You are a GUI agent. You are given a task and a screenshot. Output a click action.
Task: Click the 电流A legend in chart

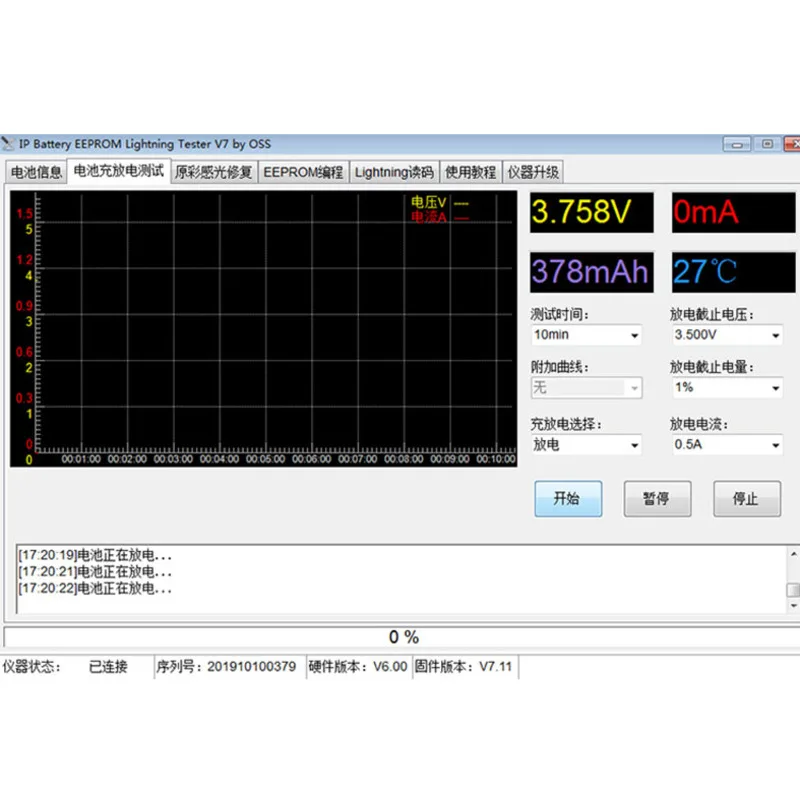(439, 218)
